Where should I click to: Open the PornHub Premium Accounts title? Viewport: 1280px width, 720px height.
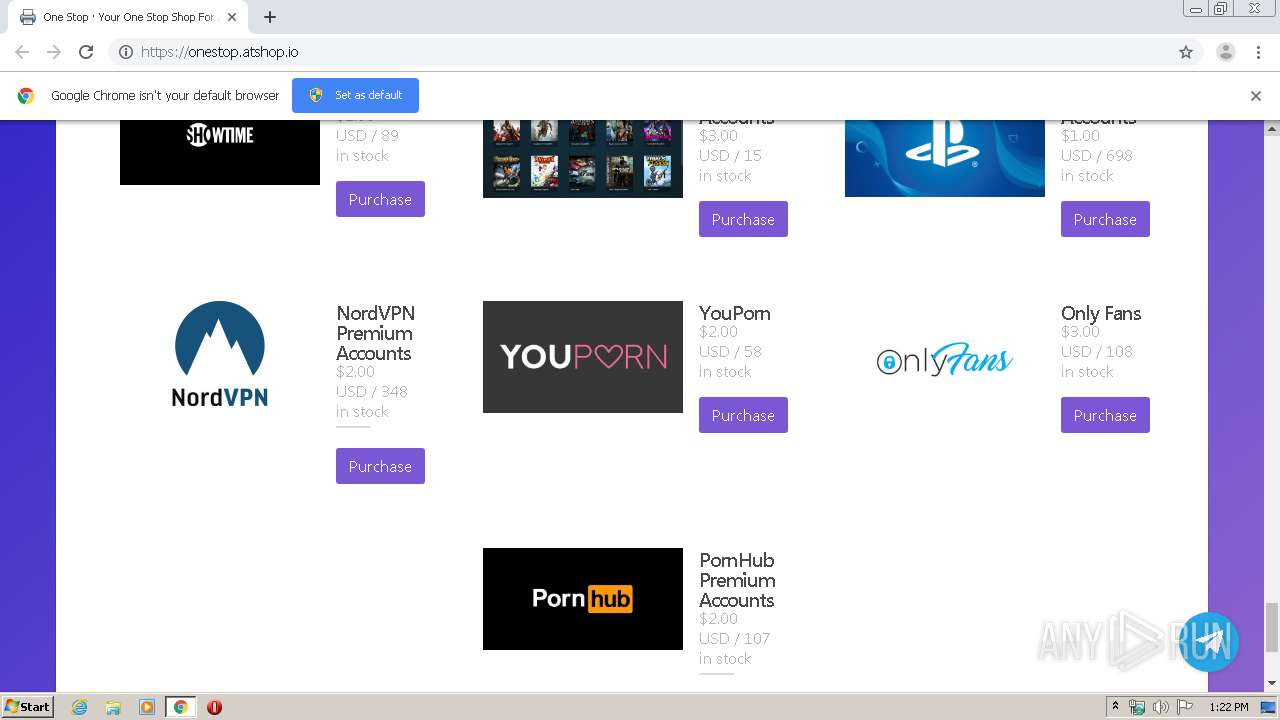coord(737,580)
